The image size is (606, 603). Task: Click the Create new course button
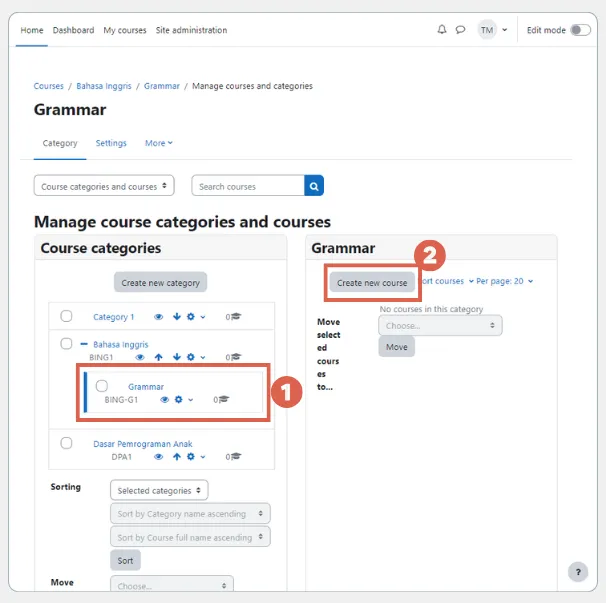coord(372,283)
